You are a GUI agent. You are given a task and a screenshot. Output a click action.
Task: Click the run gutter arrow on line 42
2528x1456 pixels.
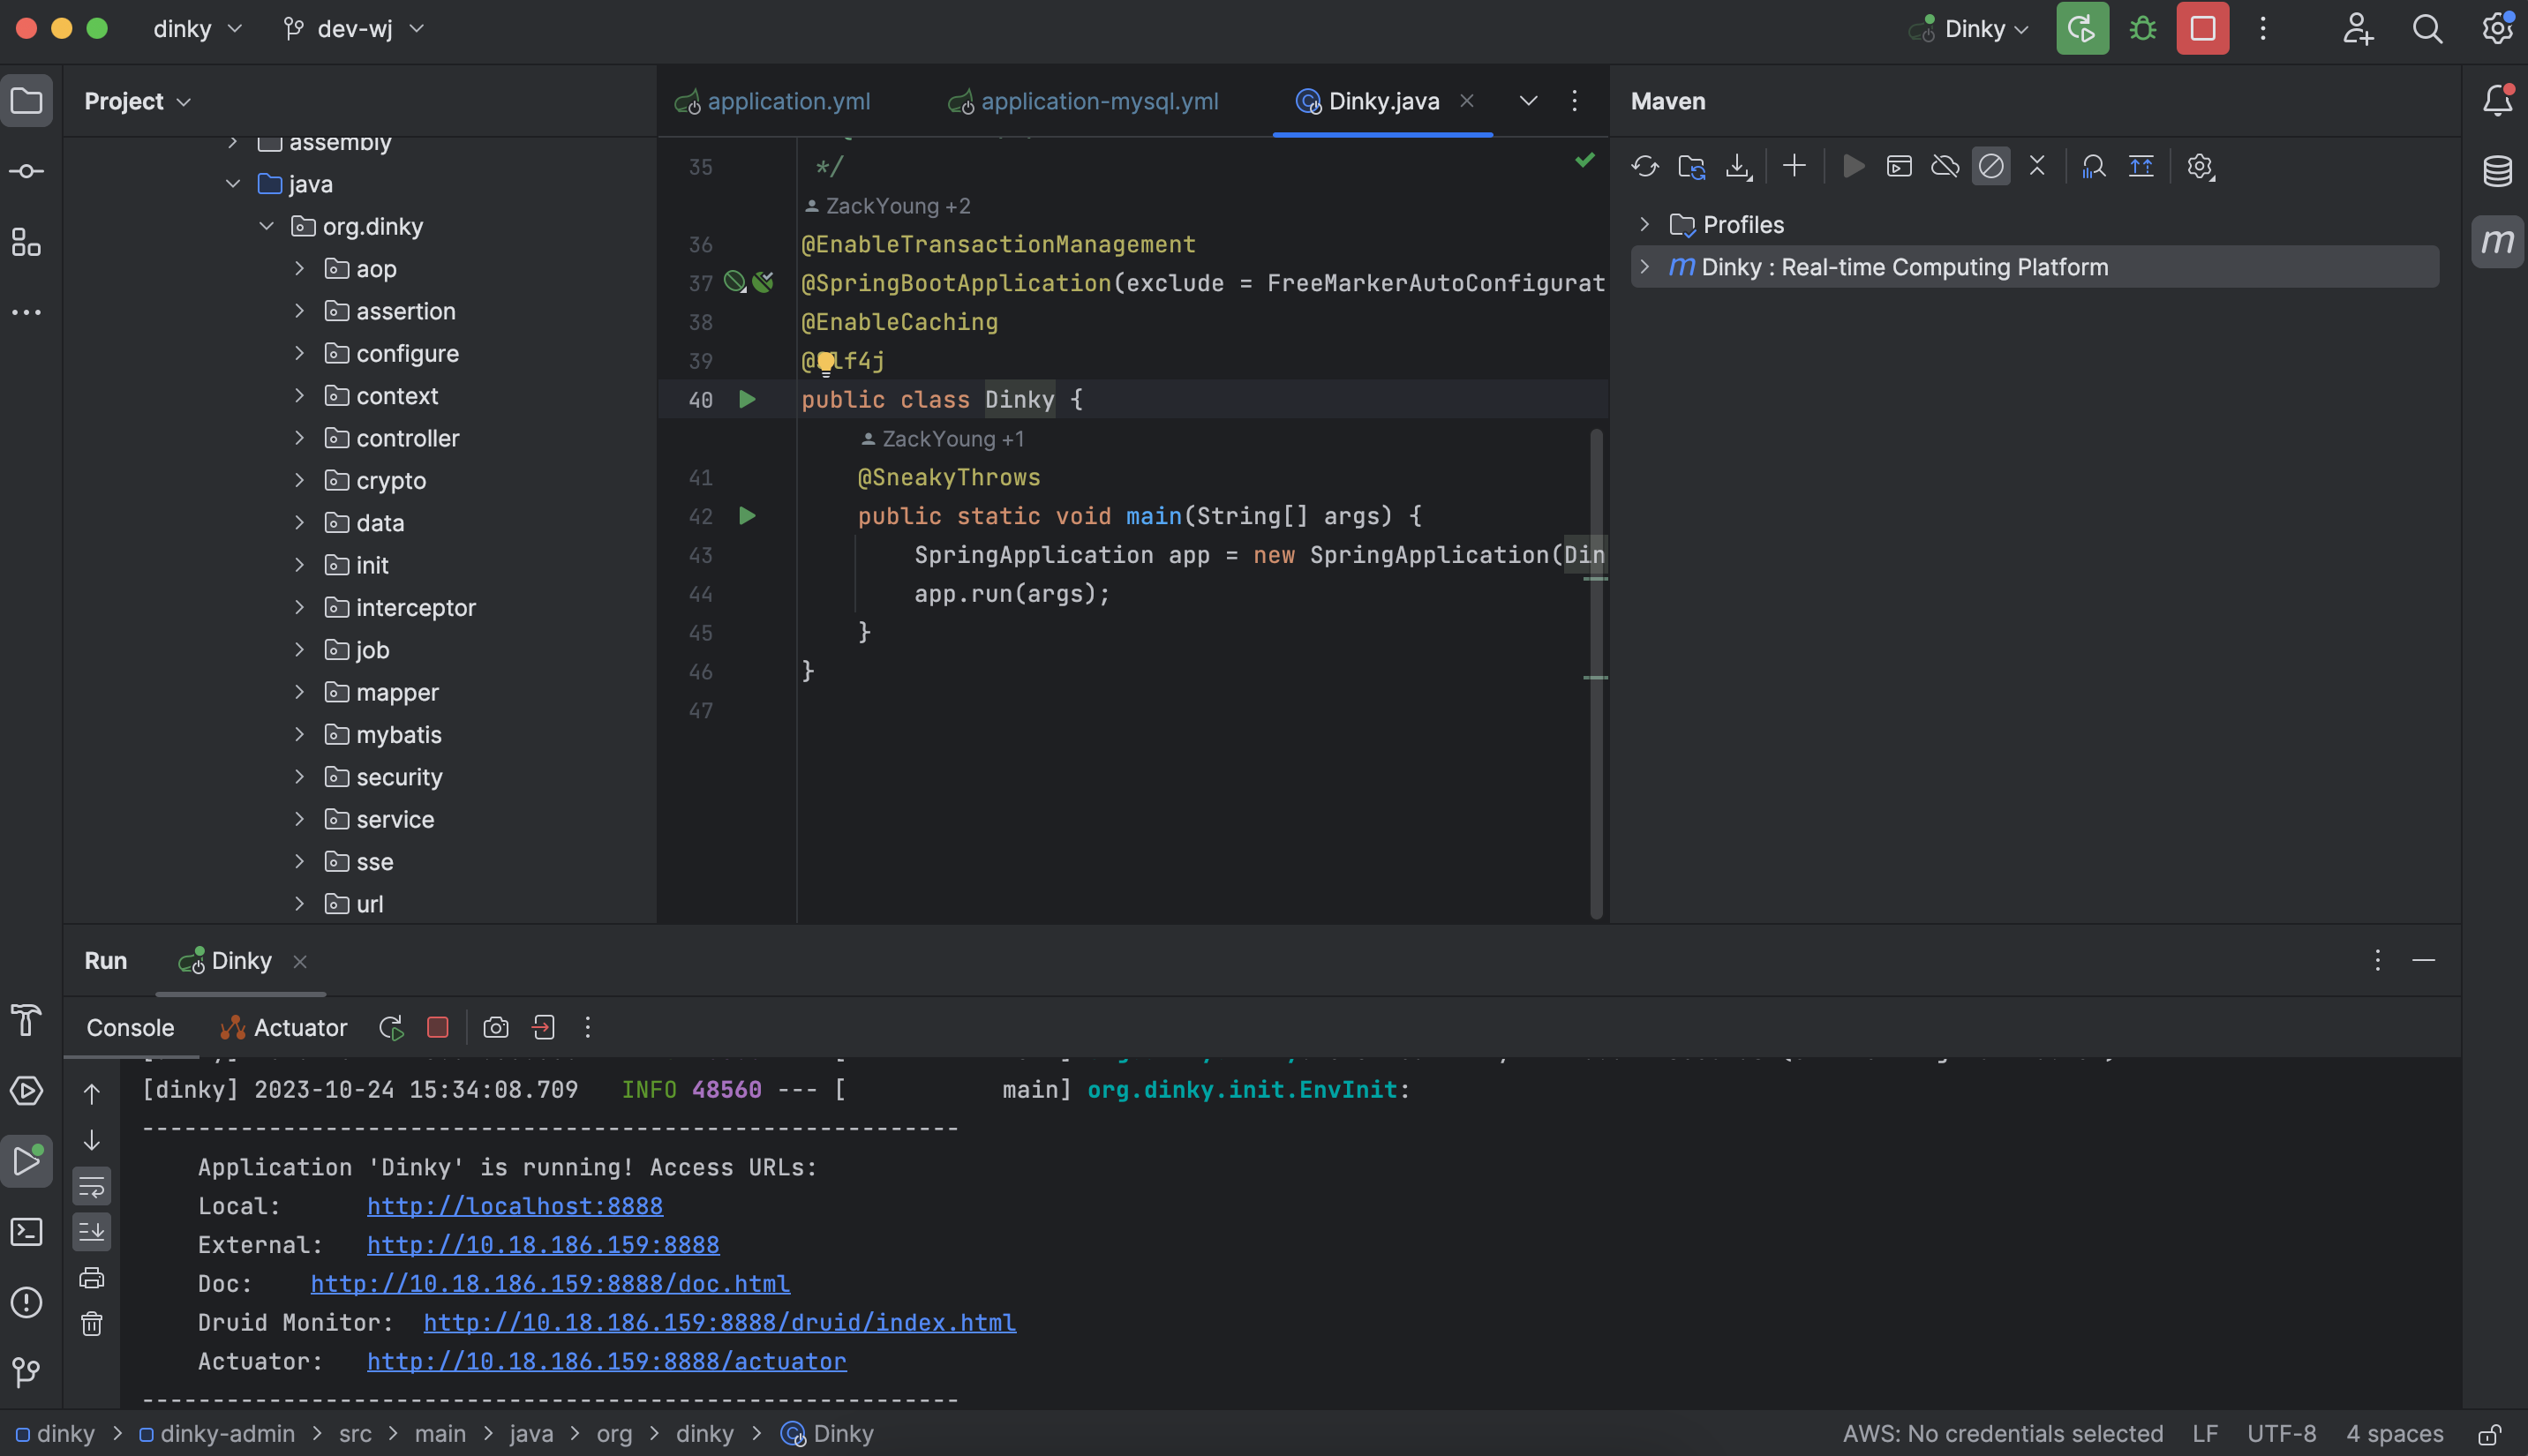pyautogui.click(x=747, y=516)
